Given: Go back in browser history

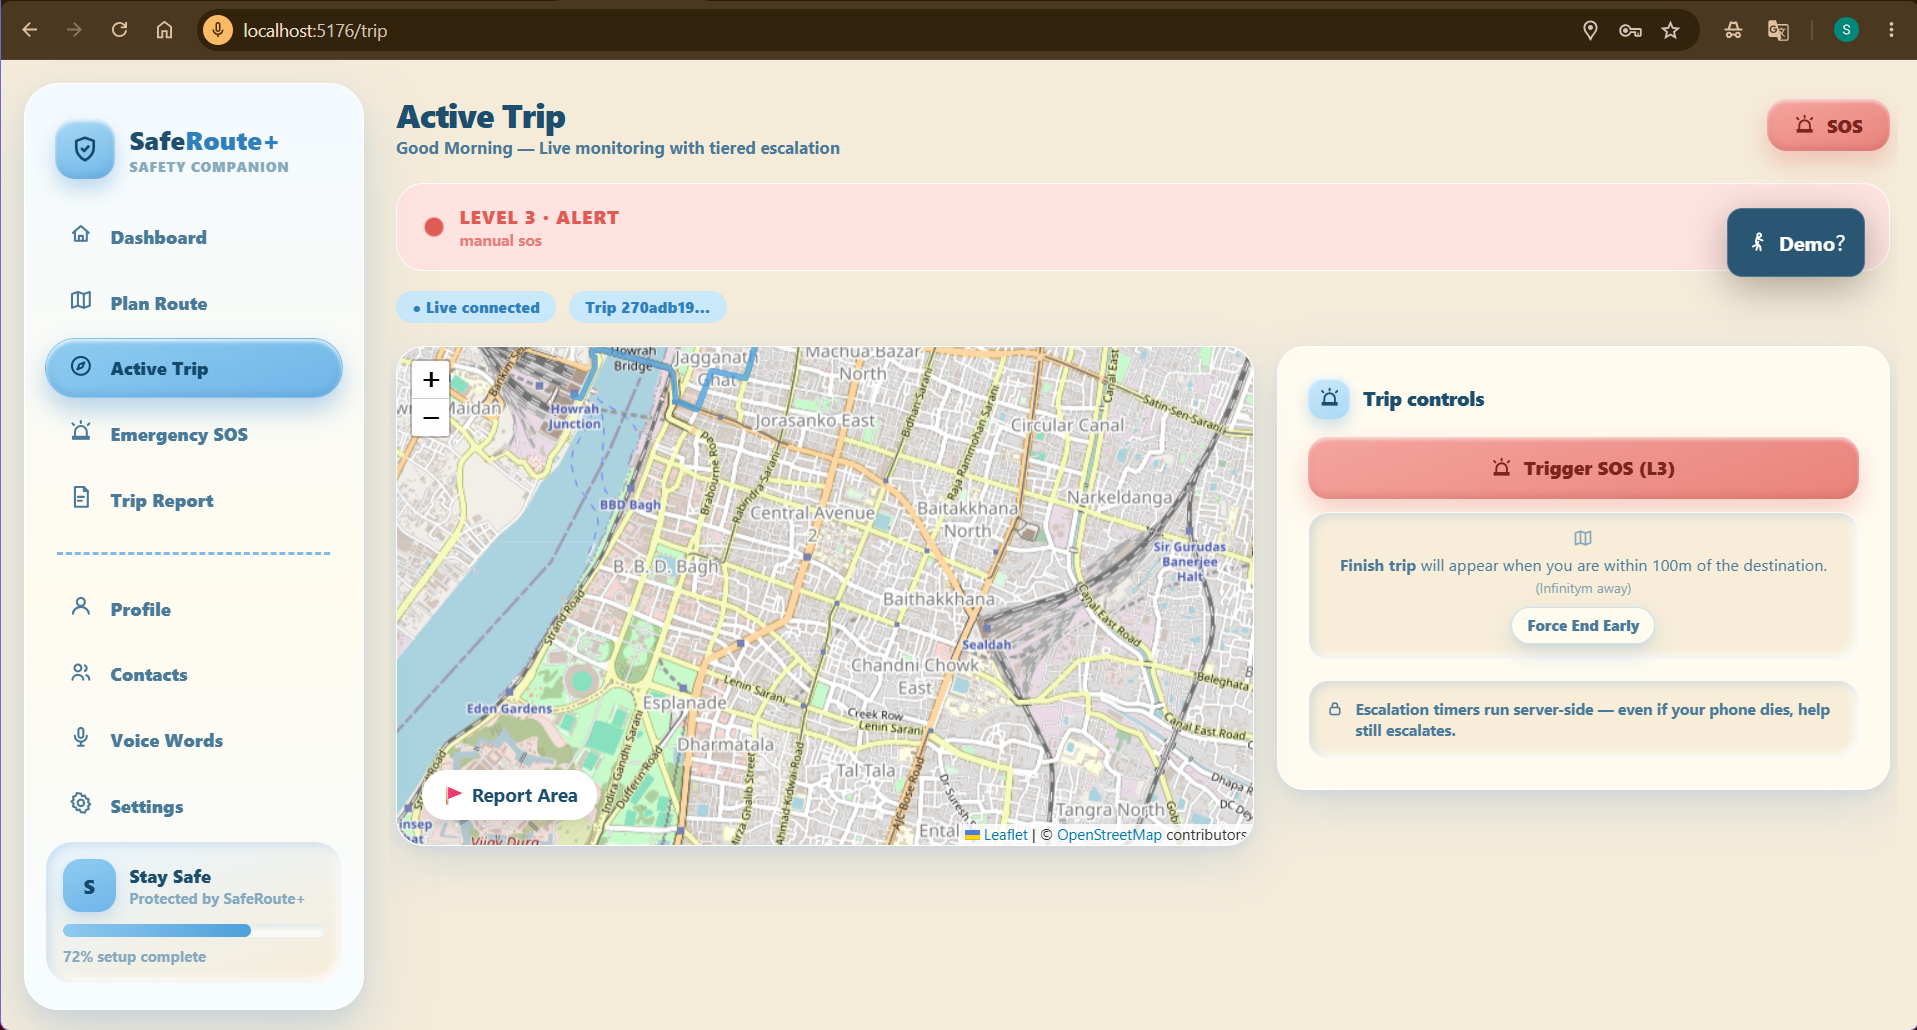Looking at the screenshot, I should pos(30,30).
